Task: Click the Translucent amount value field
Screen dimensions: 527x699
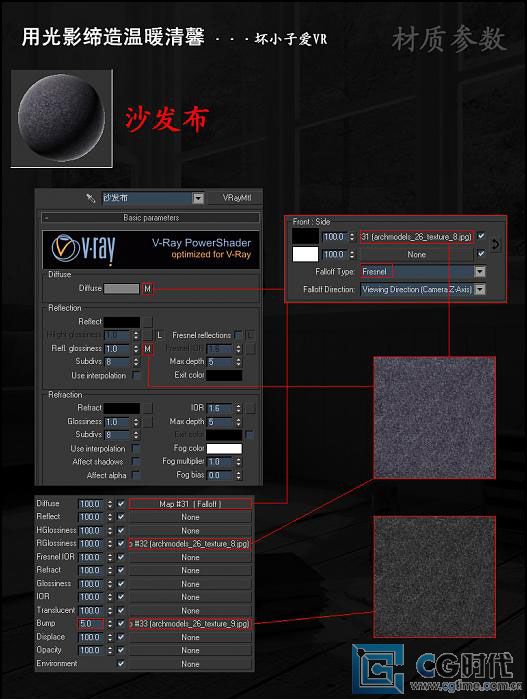Action: point(91,610)
